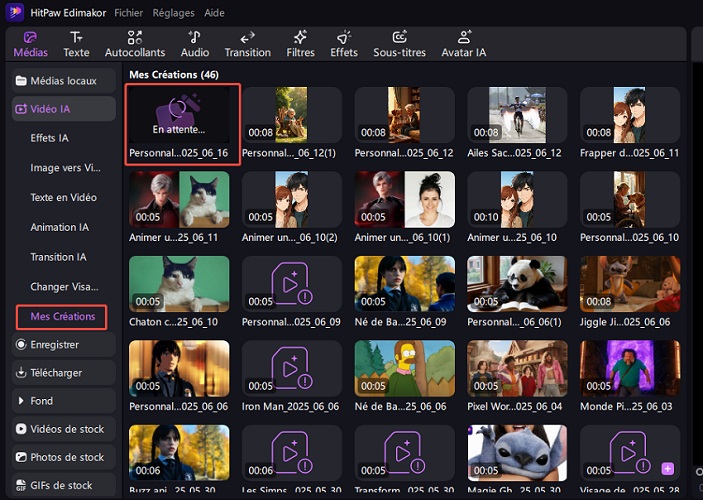Click the Vidéos de stock label
The height and width of the screenshot is (500, 703).
coord(67,429)
